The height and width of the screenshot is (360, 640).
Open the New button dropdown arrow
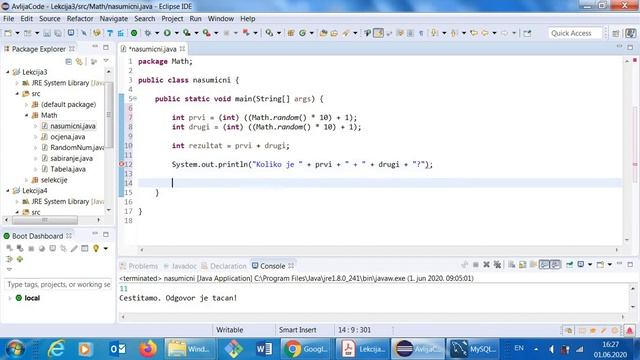coord(17,33)
